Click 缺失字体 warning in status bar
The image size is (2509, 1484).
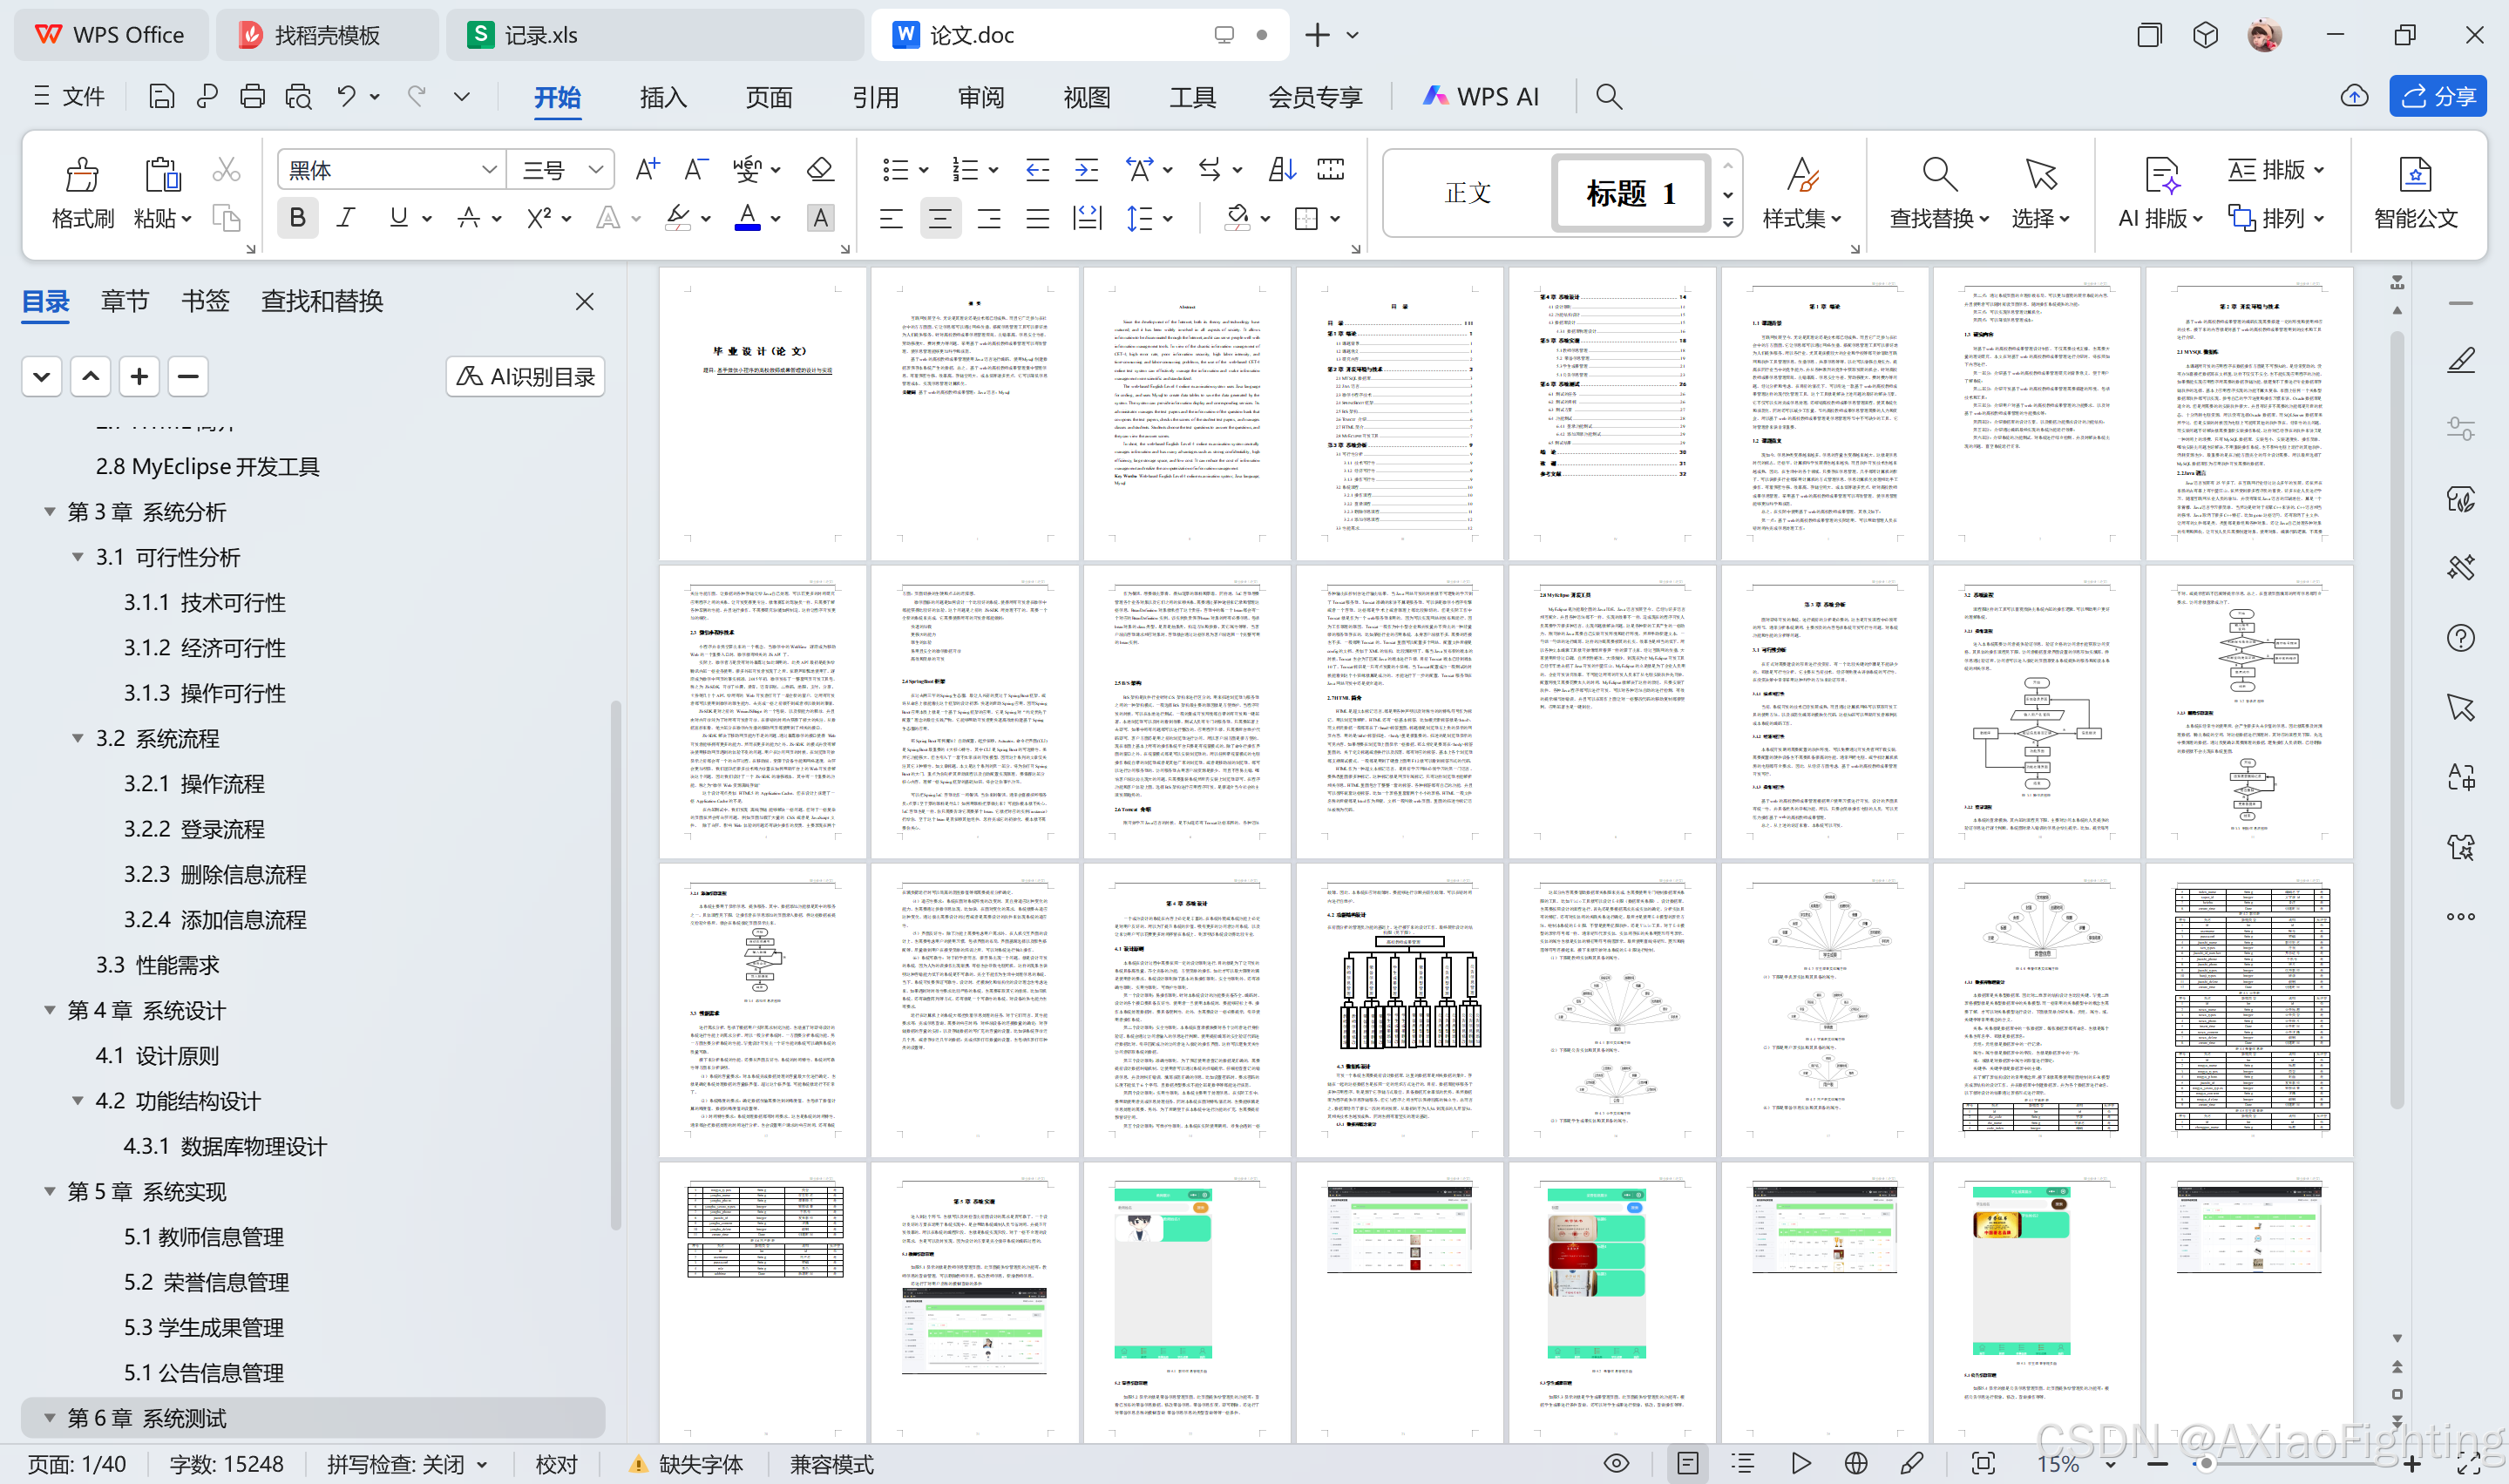point(688,1464)
